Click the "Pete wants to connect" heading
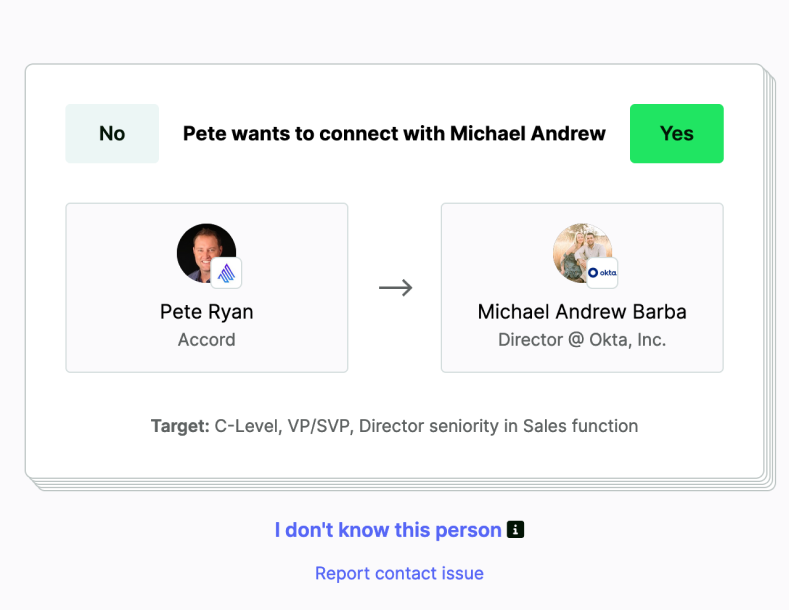The width and height of the screenshot is (789, 610). pyautogui.click(x=394, y=133)
